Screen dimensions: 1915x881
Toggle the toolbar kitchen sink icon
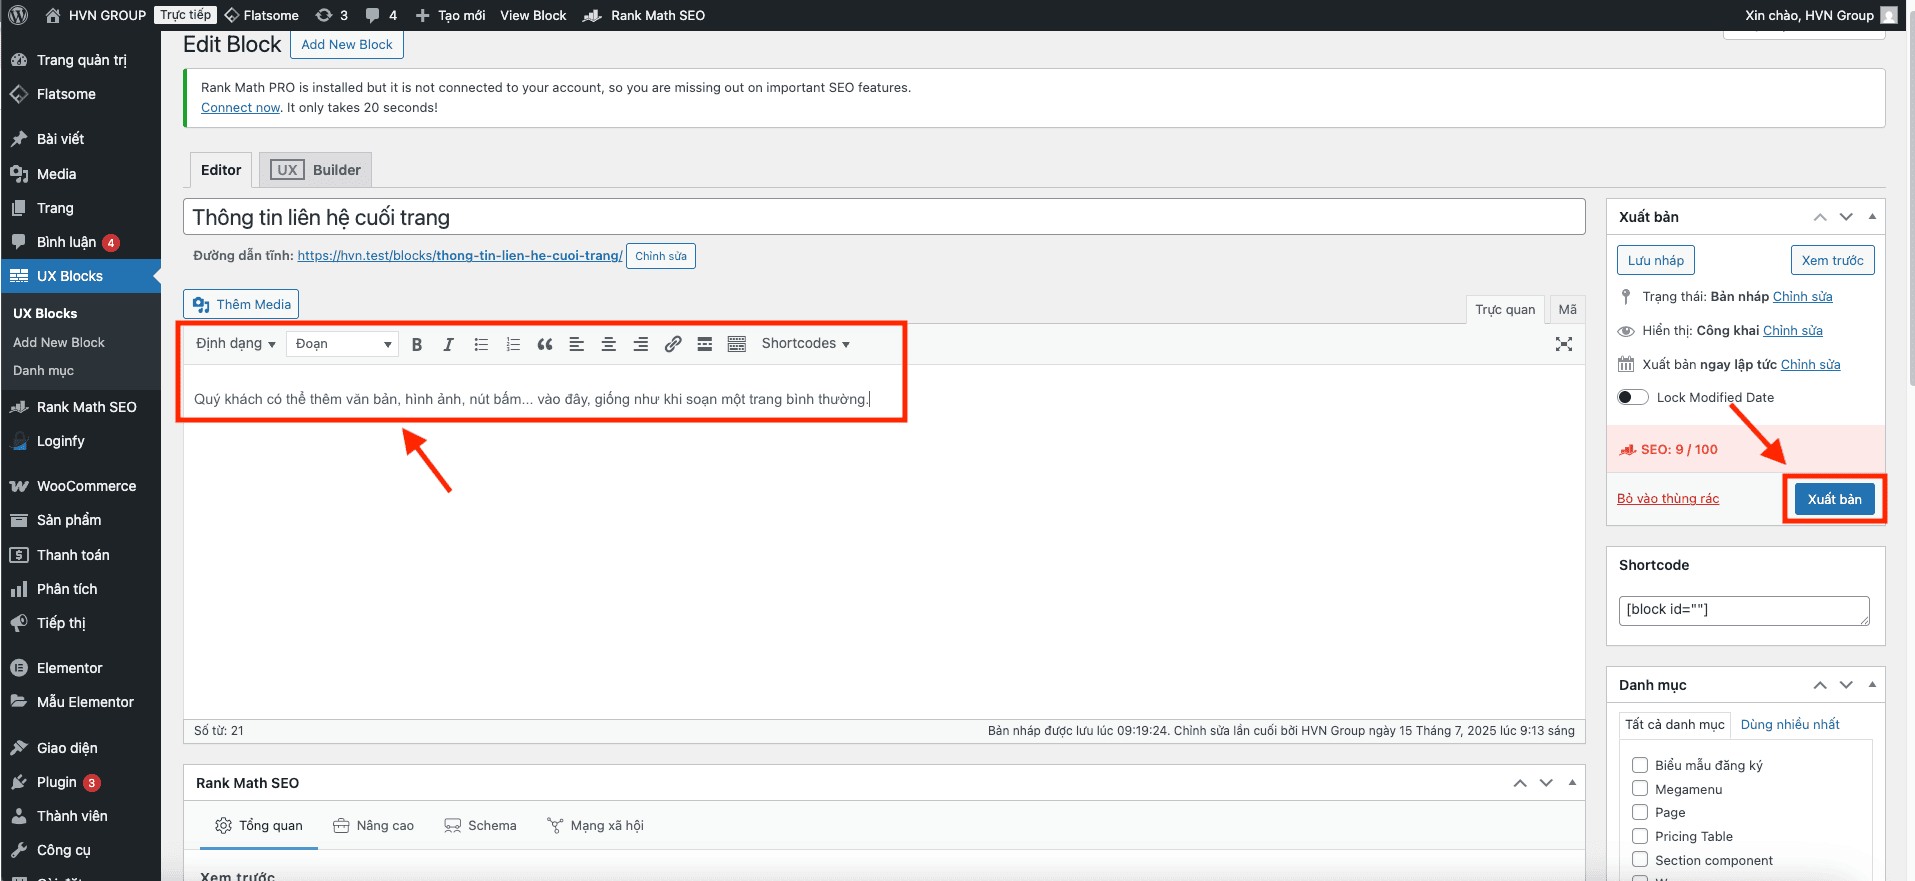pos(737,344)
